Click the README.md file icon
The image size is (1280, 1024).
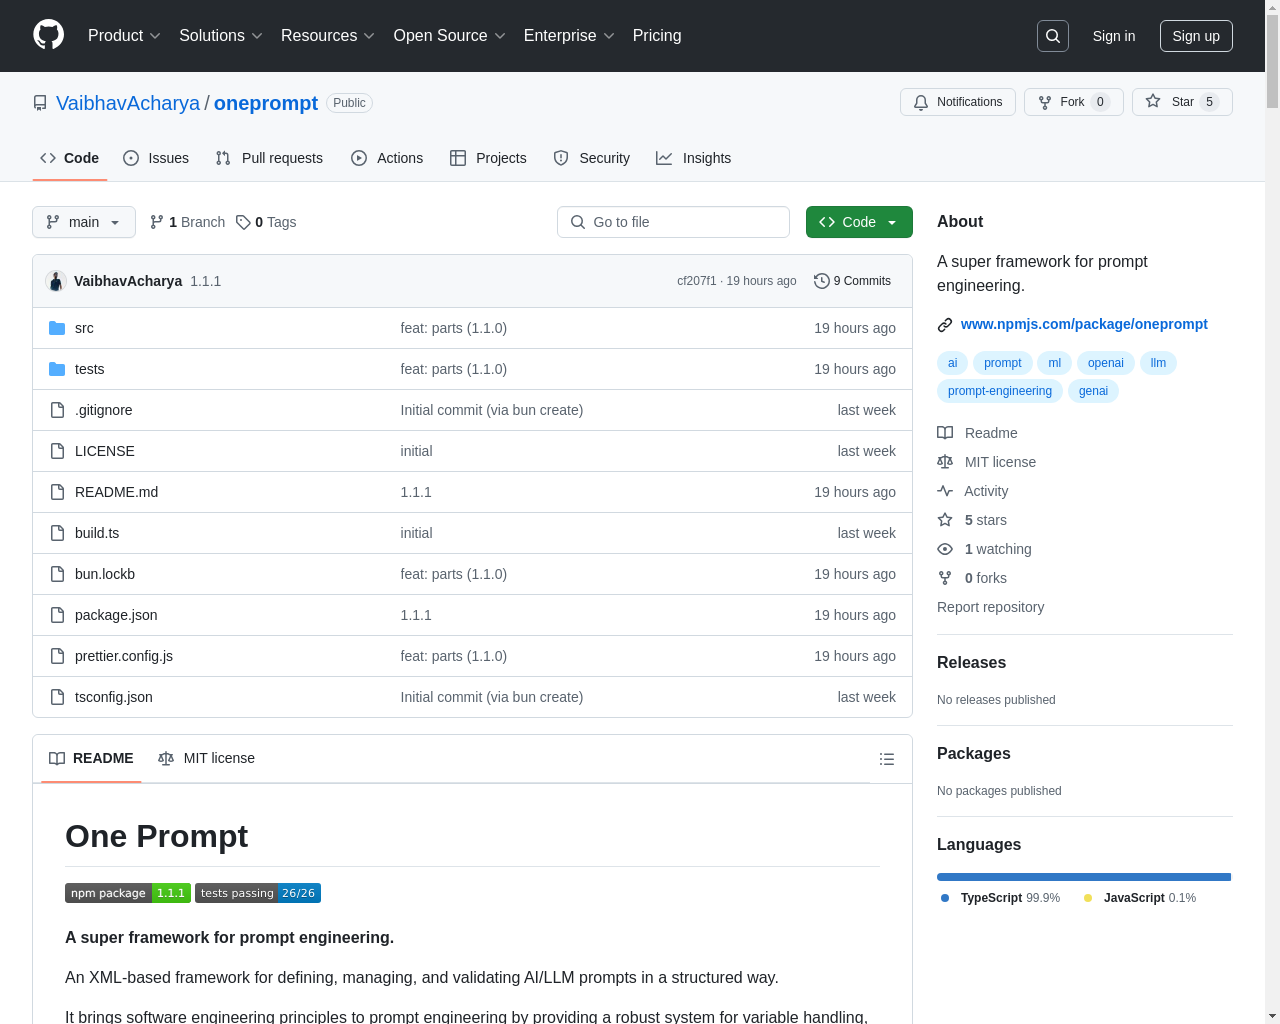tap(57, 492)
